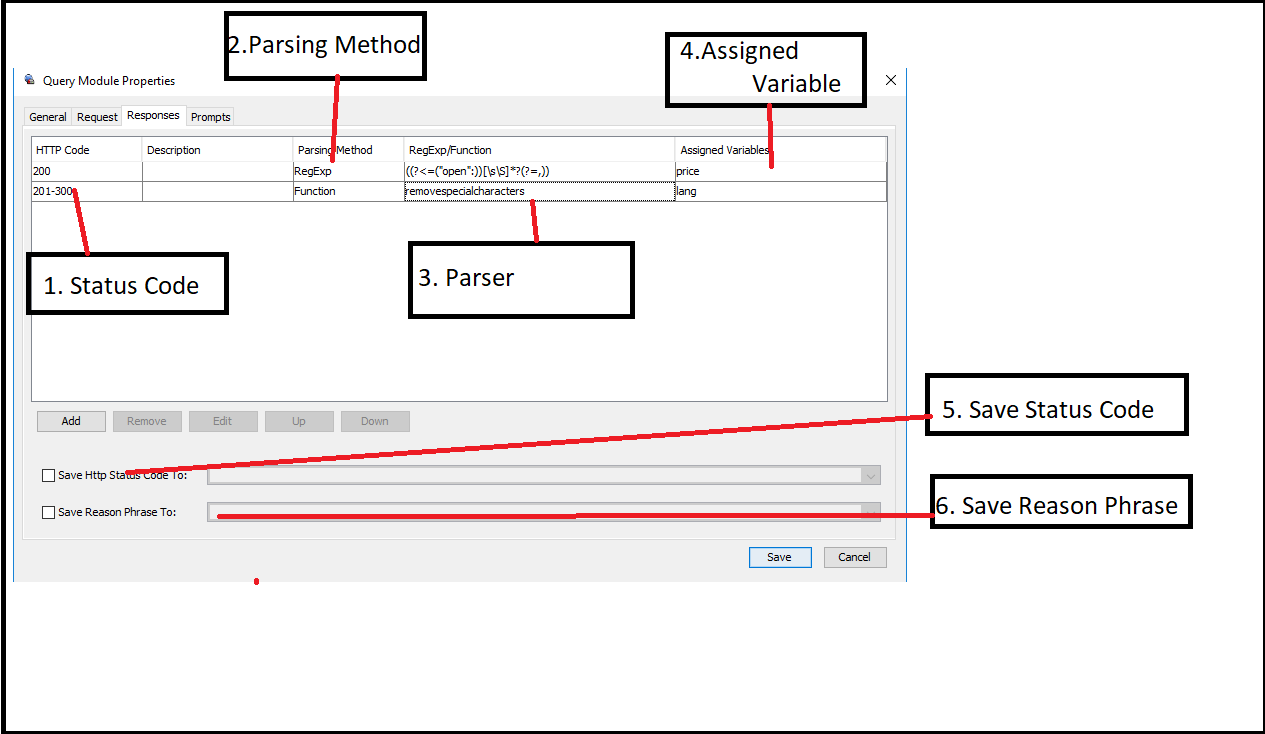This screenshot has height=734, width=1265.
Task: Open the Save Reason Phrase dropdown
Action: coord(870,512)
